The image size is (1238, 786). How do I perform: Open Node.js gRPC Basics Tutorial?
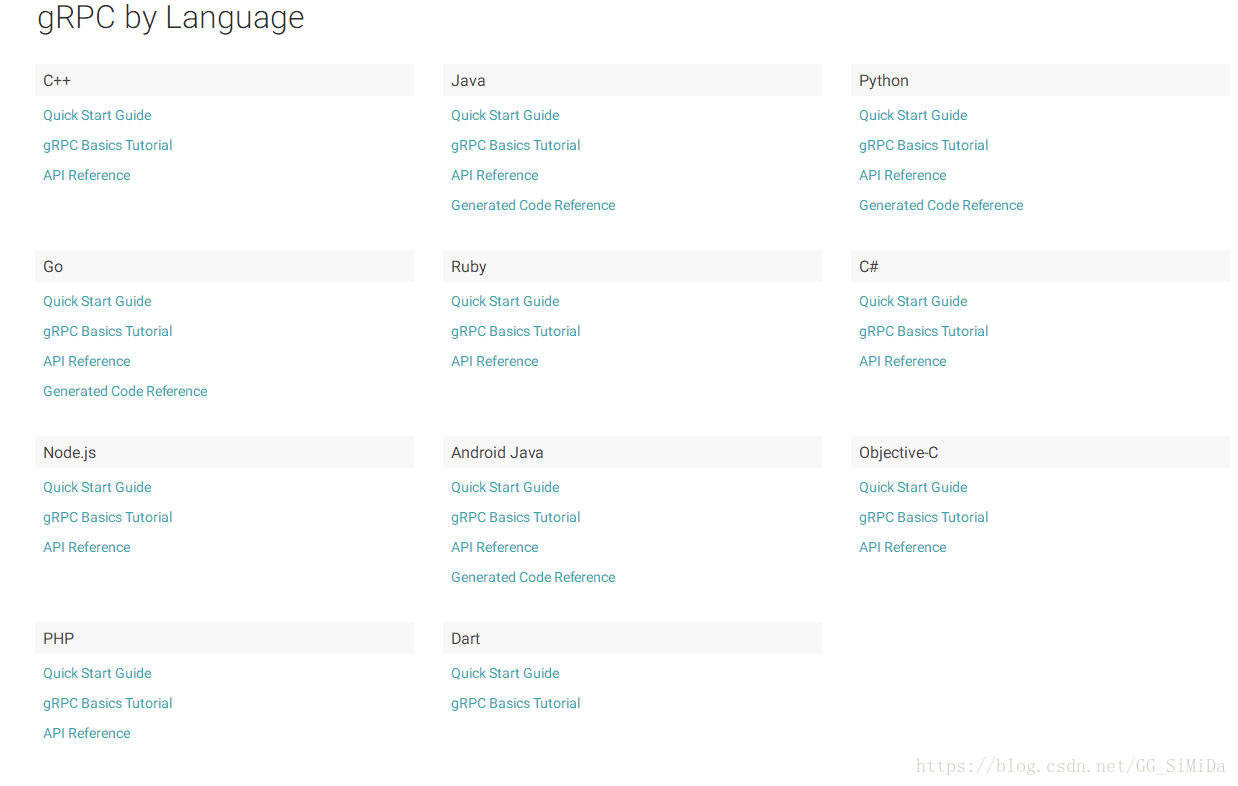pos(108,517)
